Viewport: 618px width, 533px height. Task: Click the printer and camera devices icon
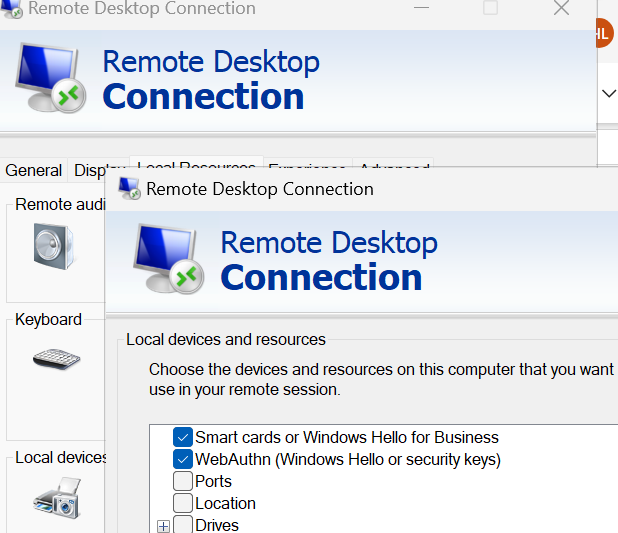(58, 498)
